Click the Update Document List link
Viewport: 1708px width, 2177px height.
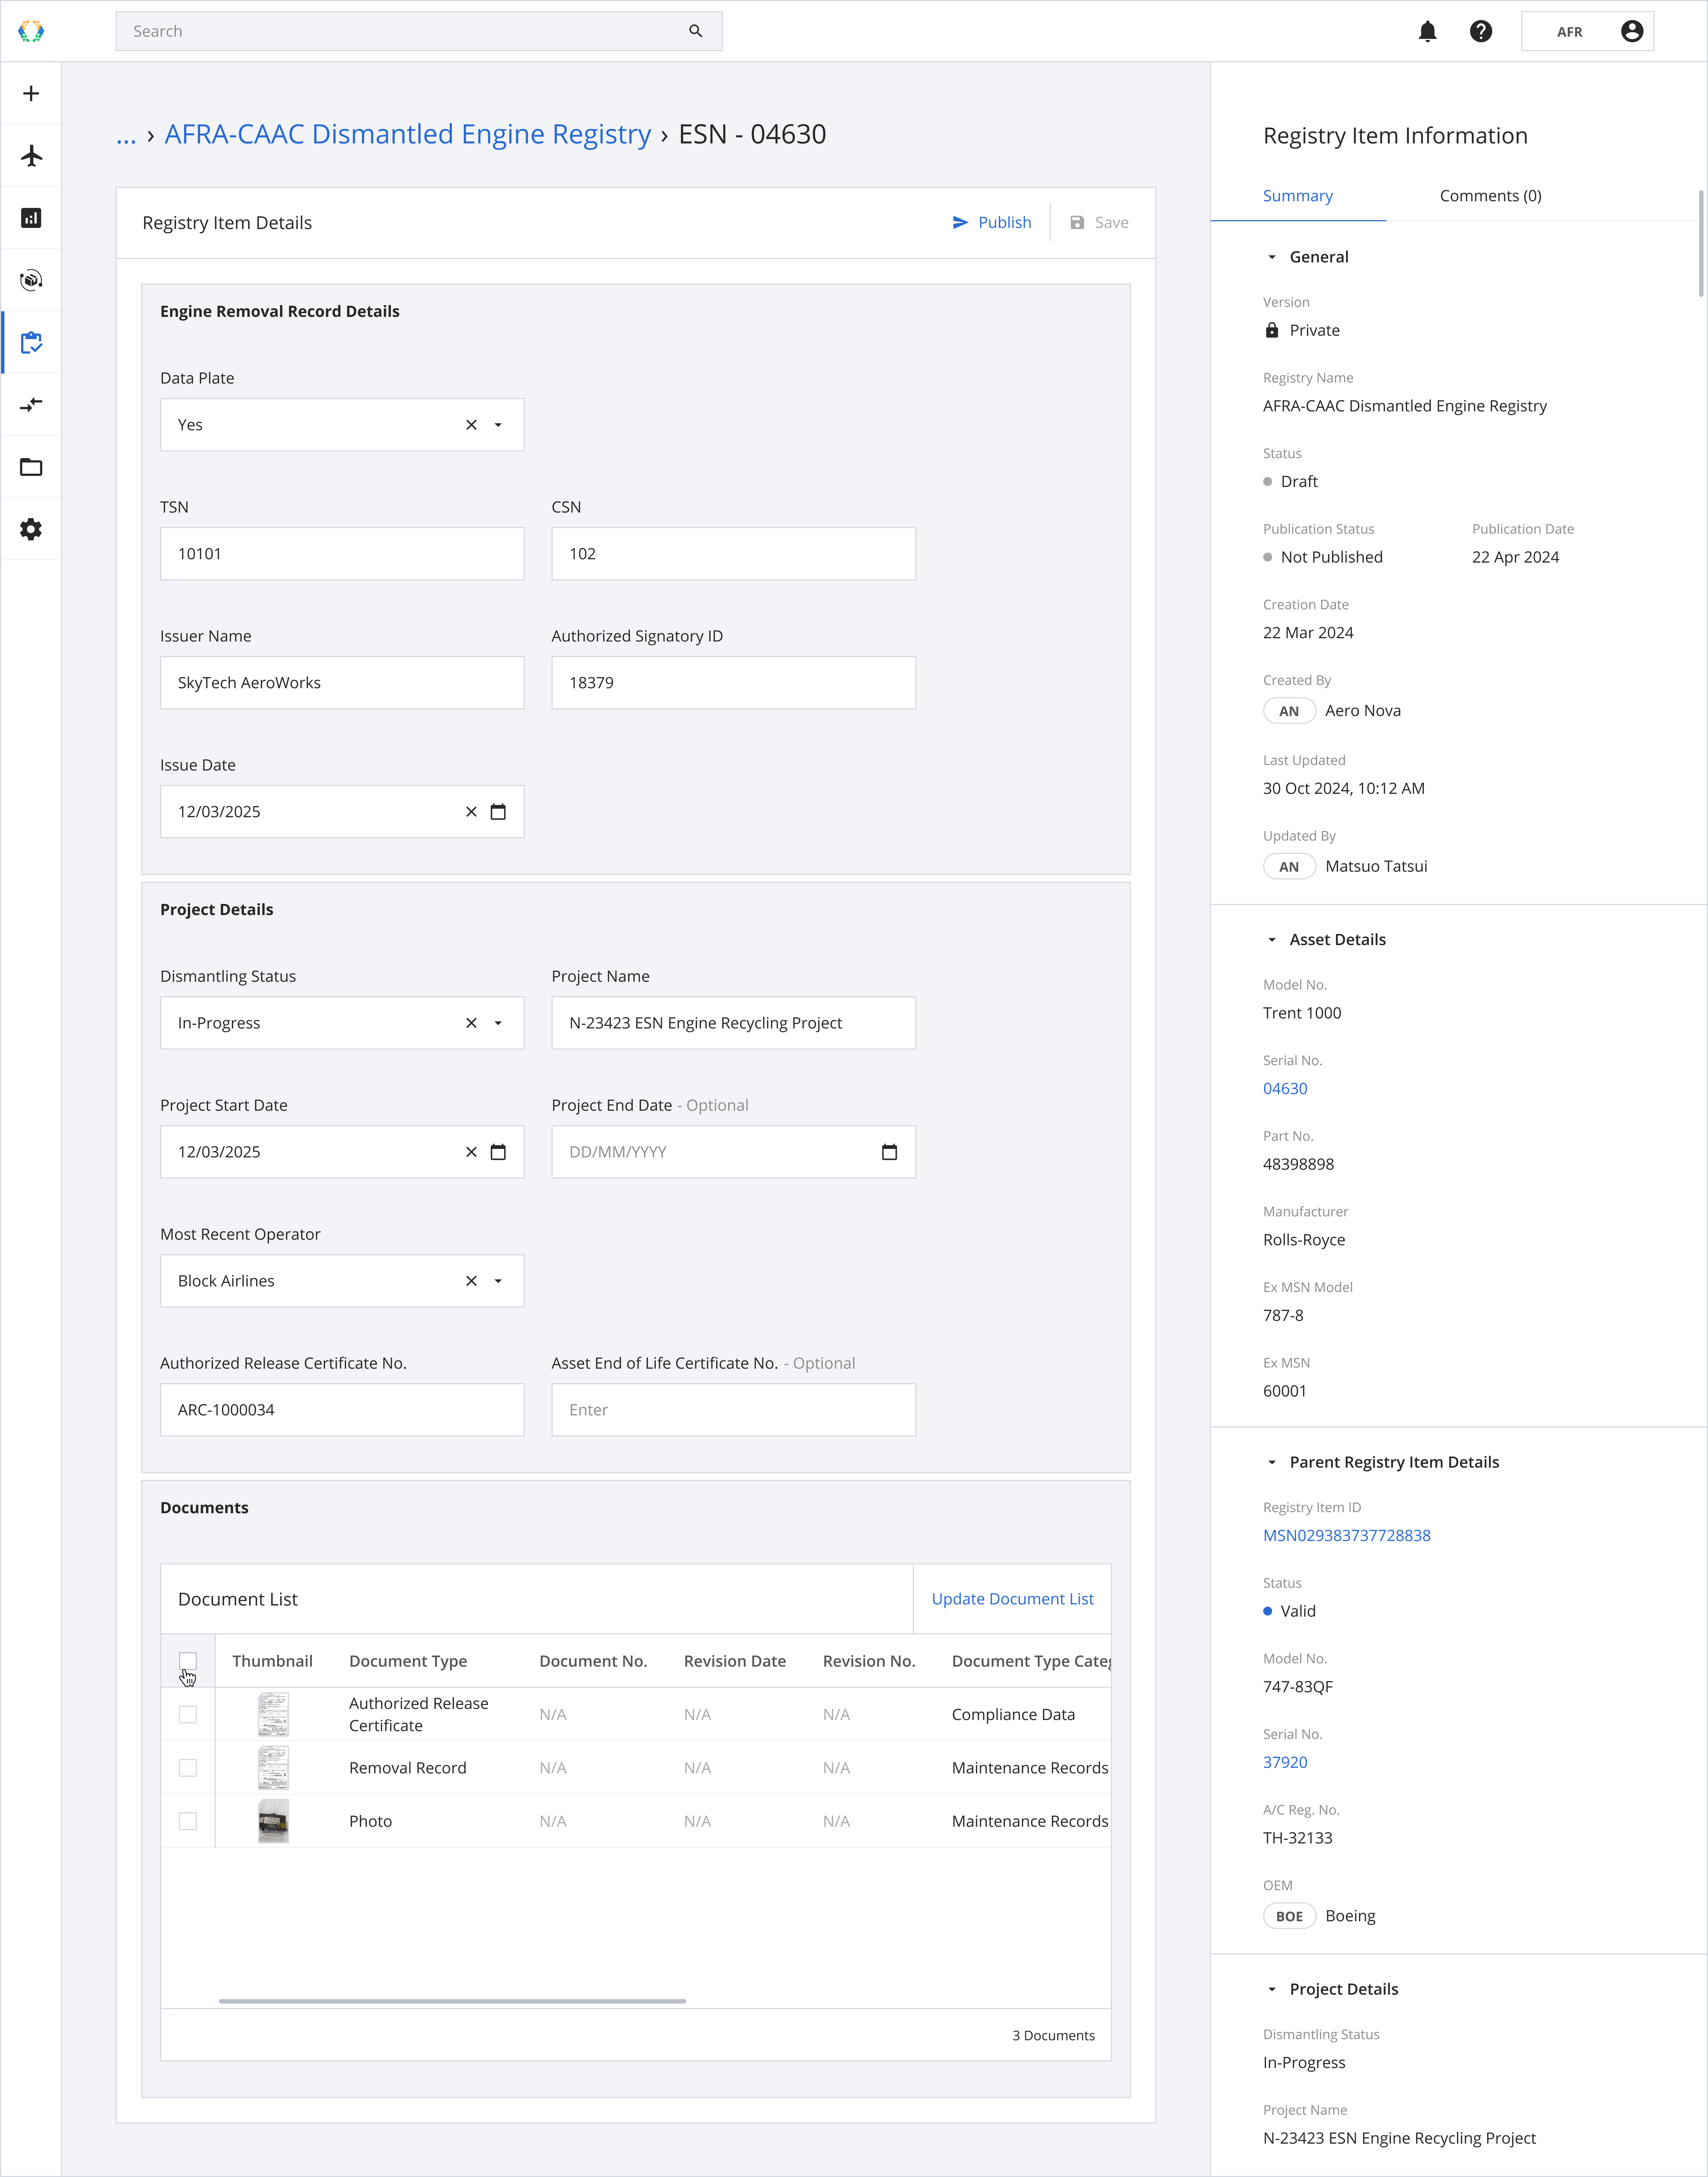pyautogui.click(x=1012, y=1599)
